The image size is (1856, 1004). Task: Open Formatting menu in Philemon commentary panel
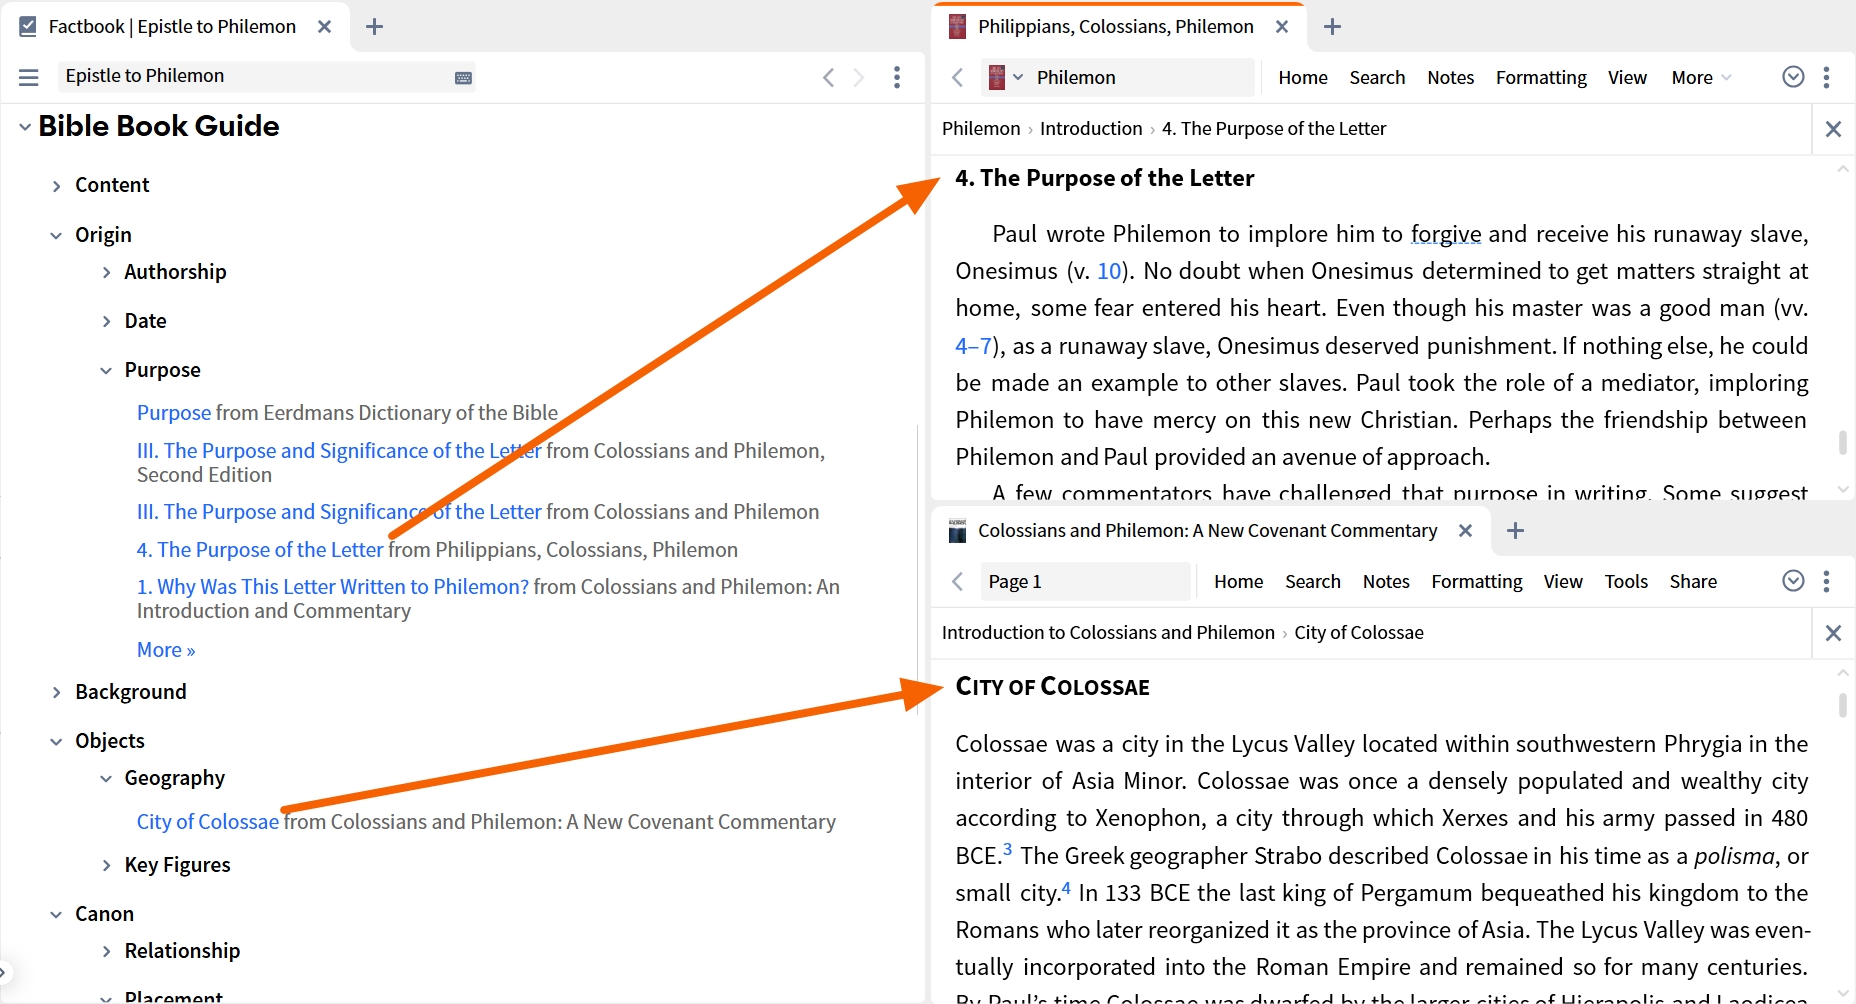[1541, 77]
